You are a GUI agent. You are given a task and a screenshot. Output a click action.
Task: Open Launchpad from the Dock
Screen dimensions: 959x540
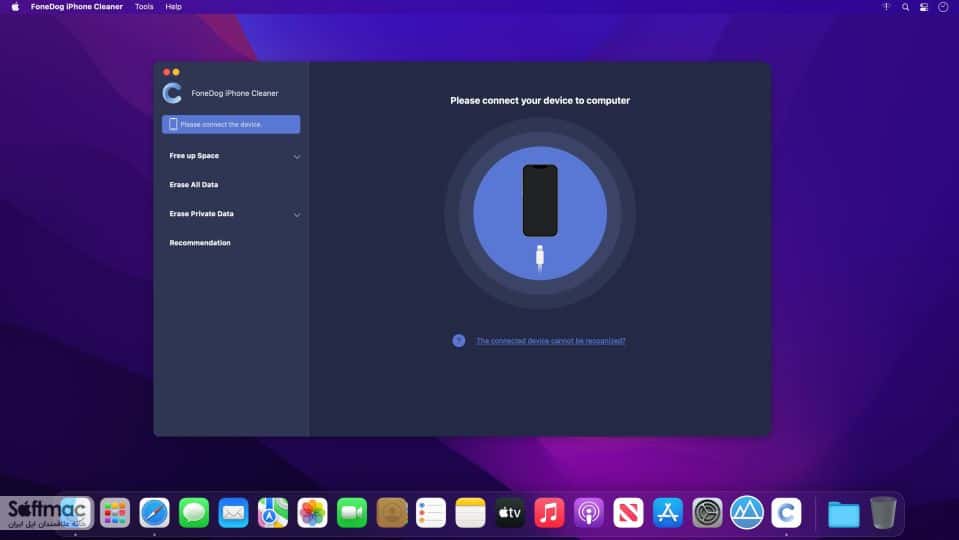pyautogui.click(x=115, y=512)
